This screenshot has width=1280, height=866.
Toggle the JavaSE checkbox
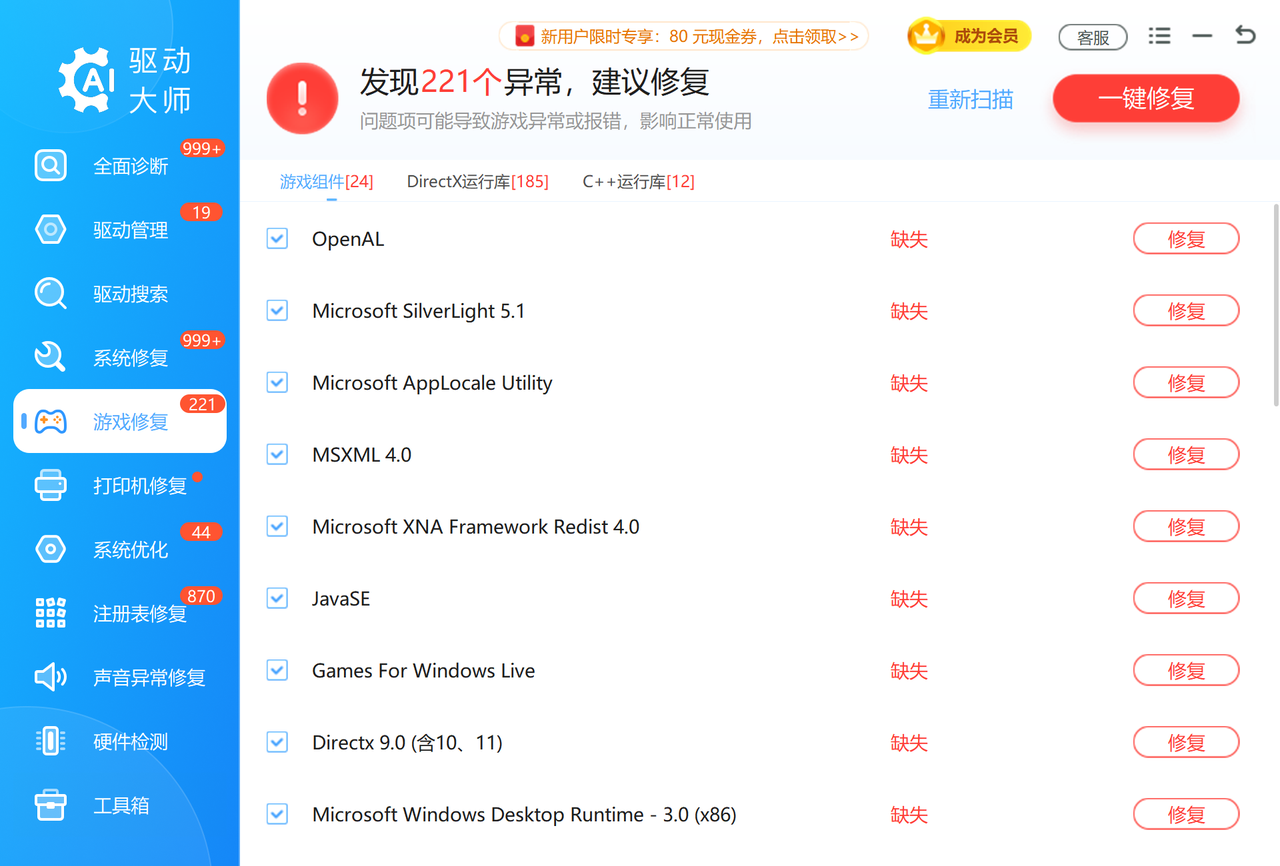tap(277, 599)
